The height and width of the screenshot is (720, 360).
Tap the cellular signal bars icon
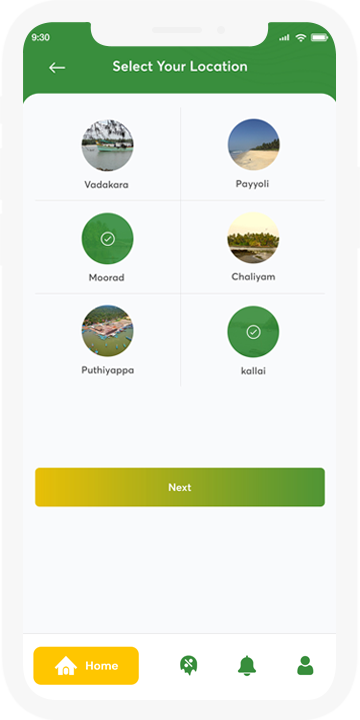click(x=284, y=38)
